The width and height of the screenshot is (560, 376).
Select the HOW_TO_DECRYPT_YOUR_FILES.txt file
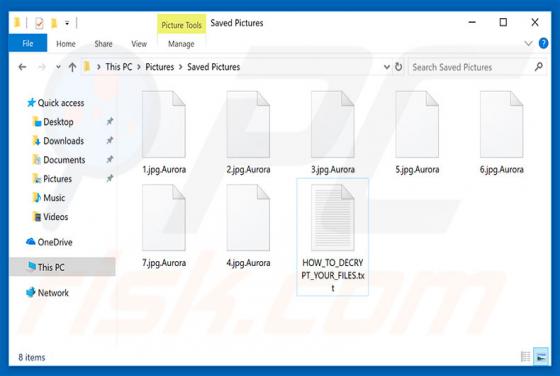(332, 237)
